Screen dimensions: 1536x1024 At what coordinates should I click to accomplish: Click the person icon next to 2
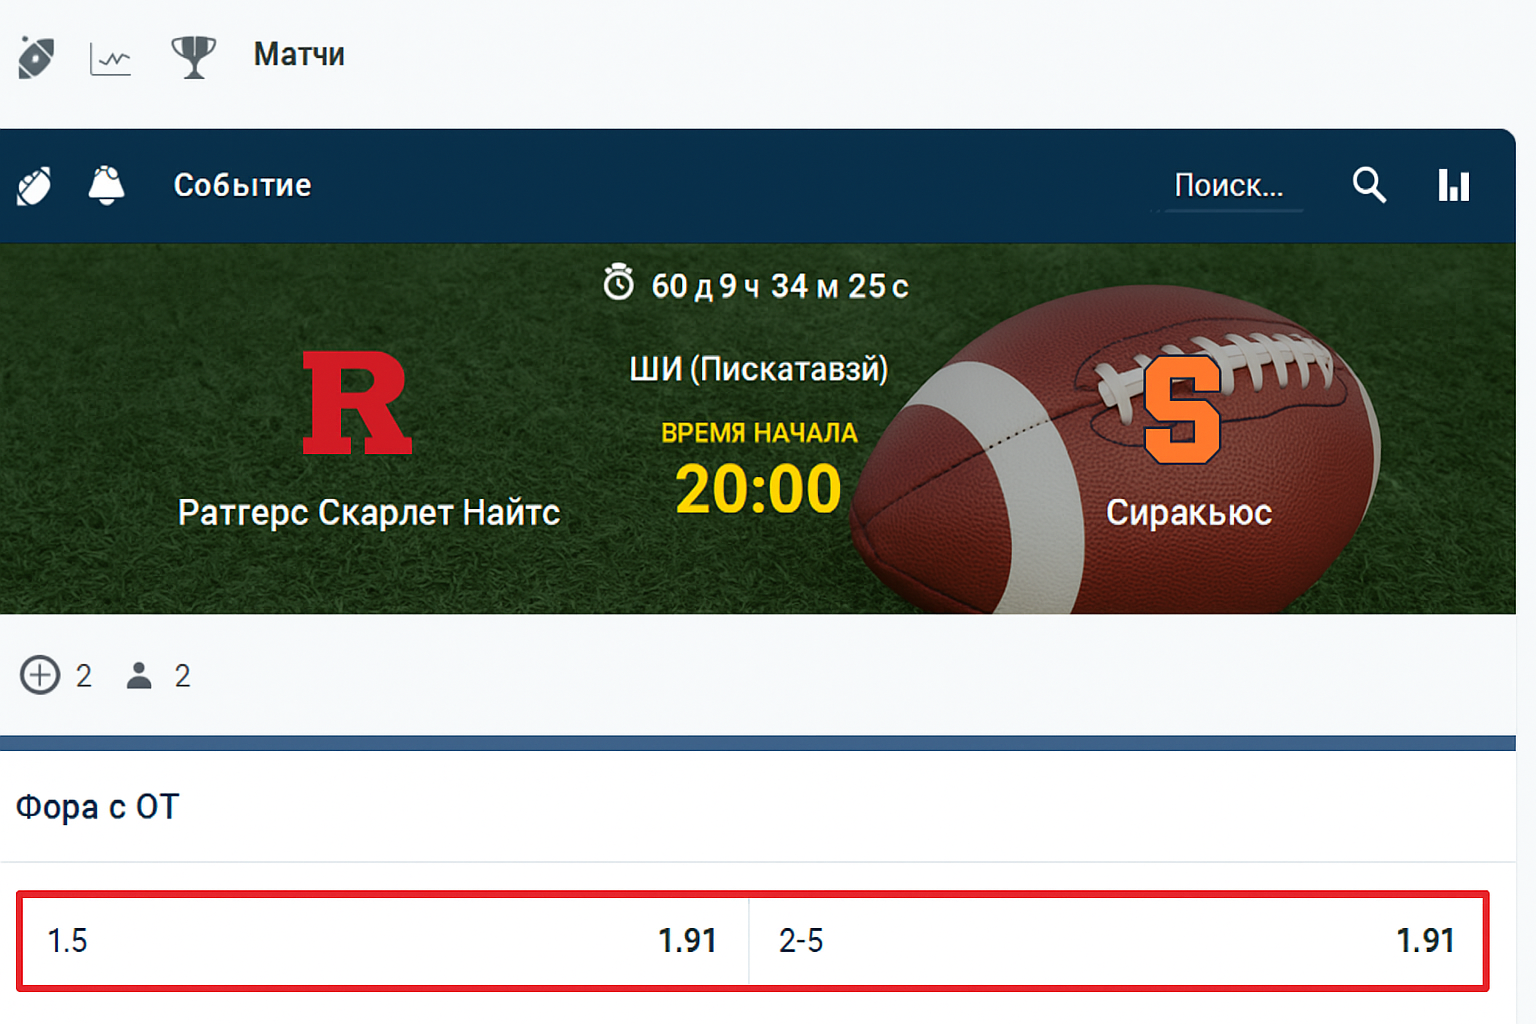[139, 676]
